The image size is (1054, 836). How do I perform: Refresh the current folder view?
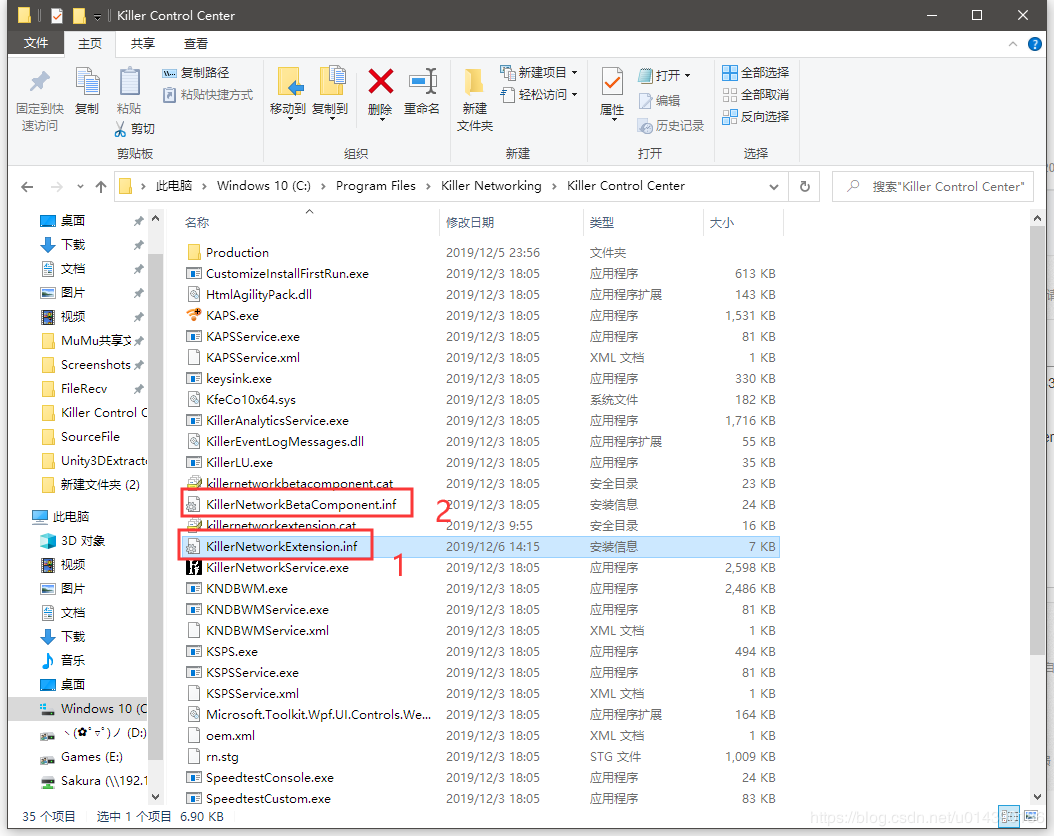[805, 187]
